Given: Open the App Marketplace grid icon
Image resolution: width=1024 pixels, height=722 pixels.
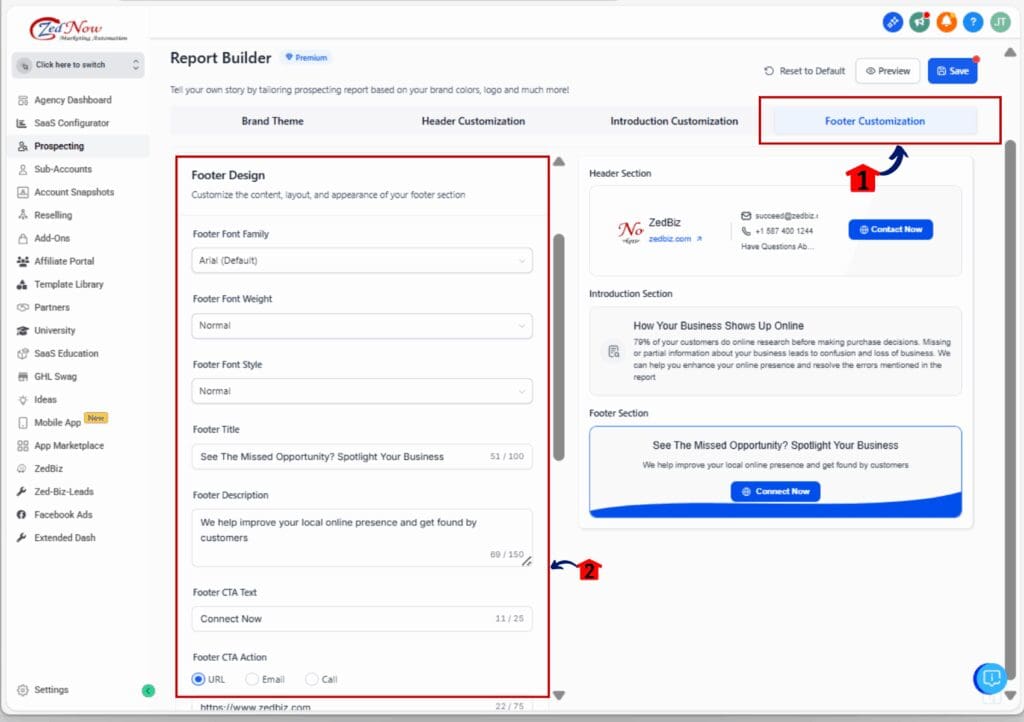Looking at the screenshot, I should pyautogui.click(x=24, y=446).
